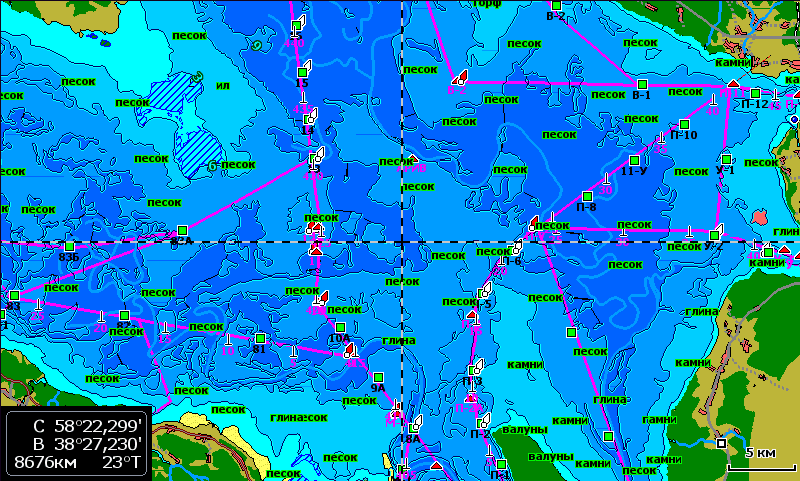Click the pink distance marker 30
Viewport: 800px width, 481px height.
605,188
